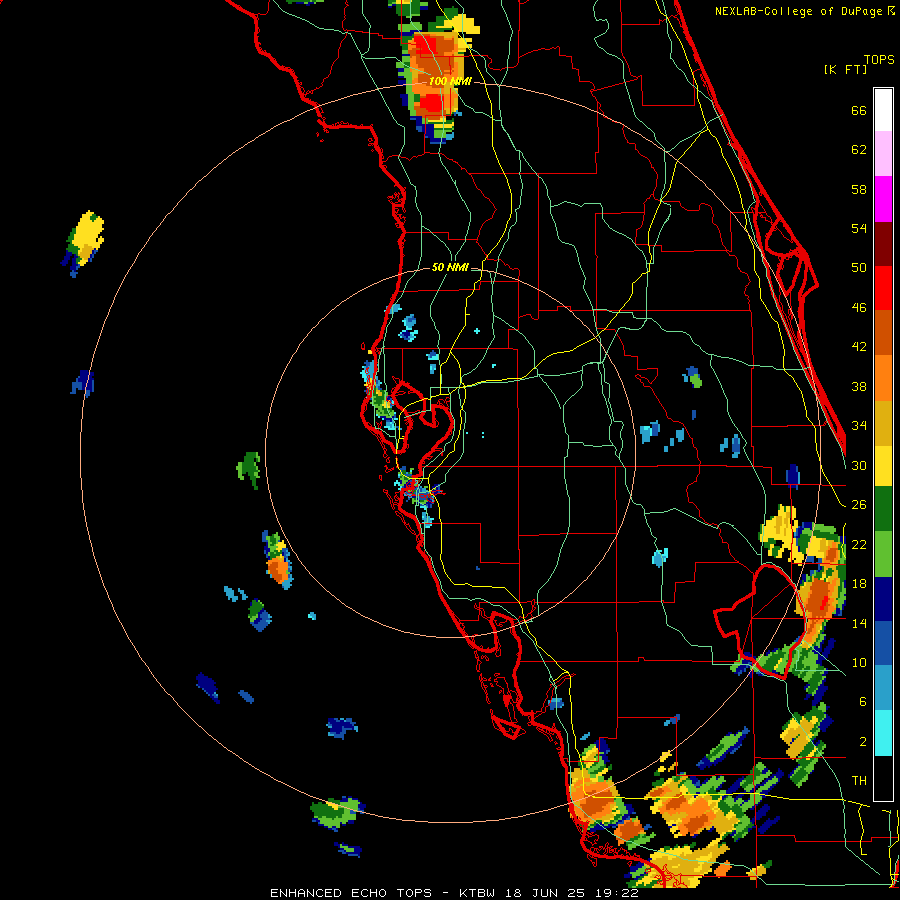
Task: Click the '26' value on the legend
Action: coord(859,505)
